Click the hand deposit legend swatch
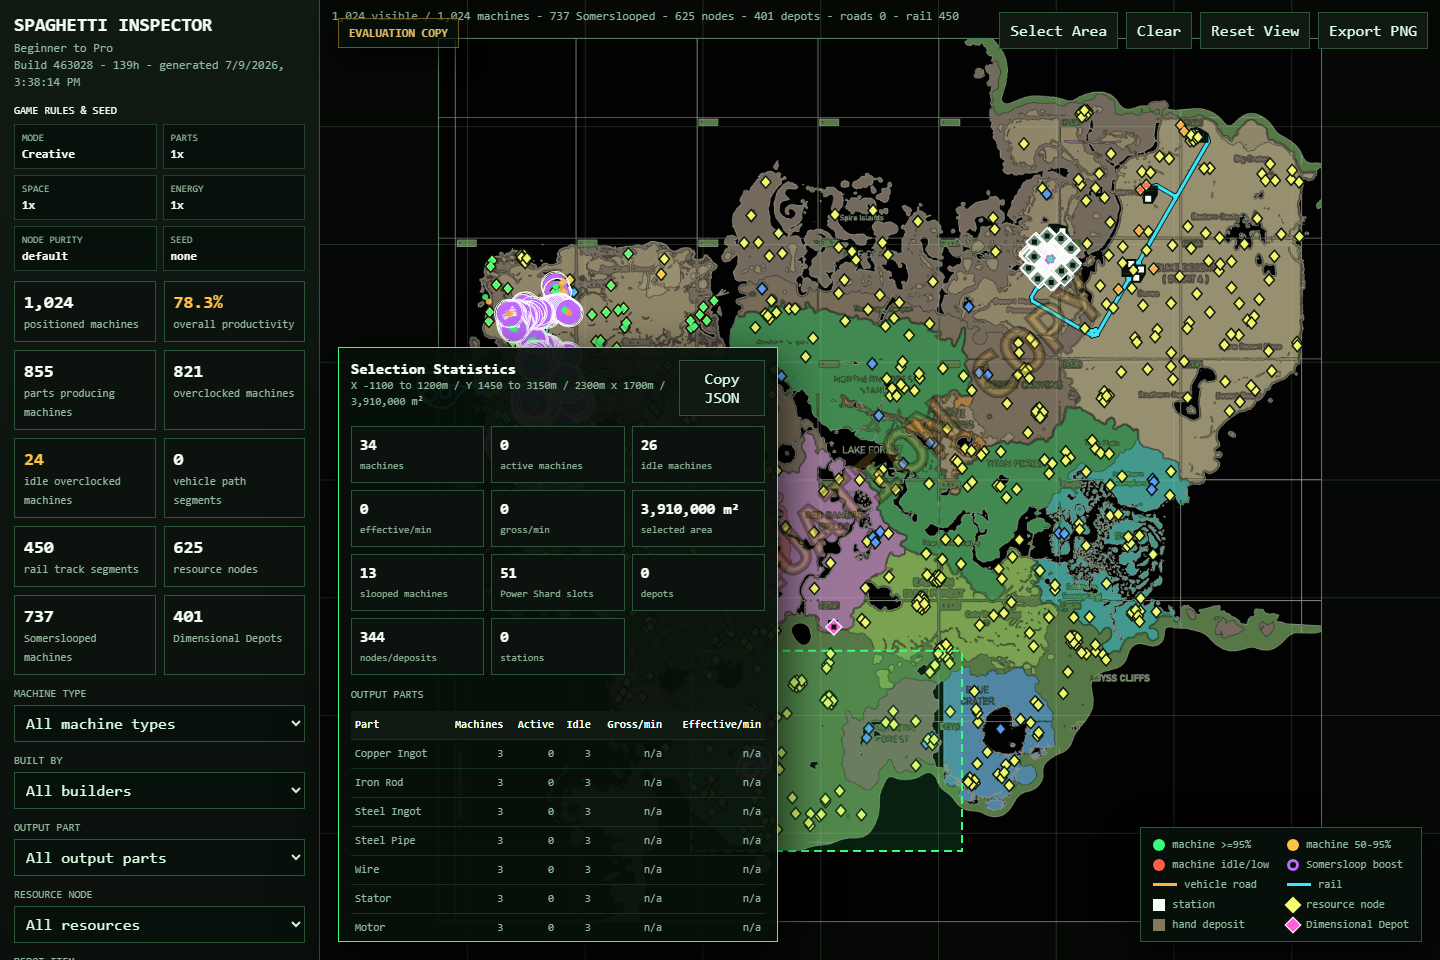The image size is (1440, 960). pos(1158,925)
